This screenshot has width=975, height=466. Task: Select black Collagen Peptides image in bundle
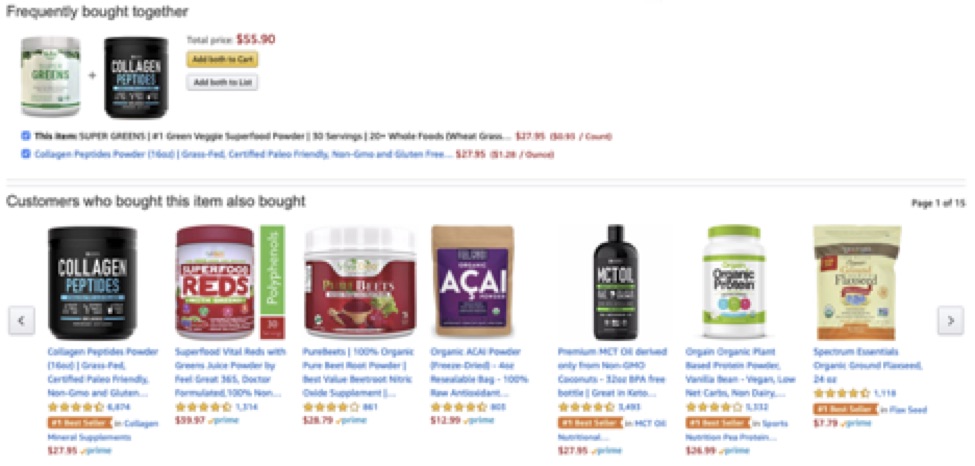136,77
